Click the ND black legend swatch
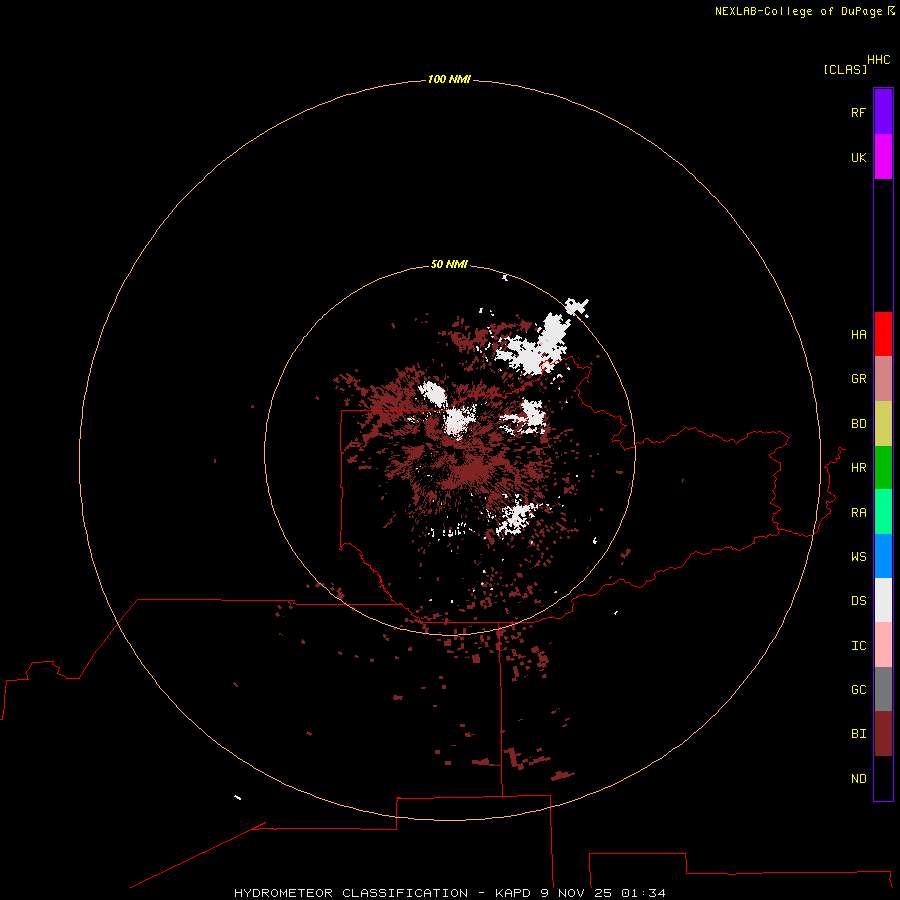 pyautogui.click(x=883, y=778)
